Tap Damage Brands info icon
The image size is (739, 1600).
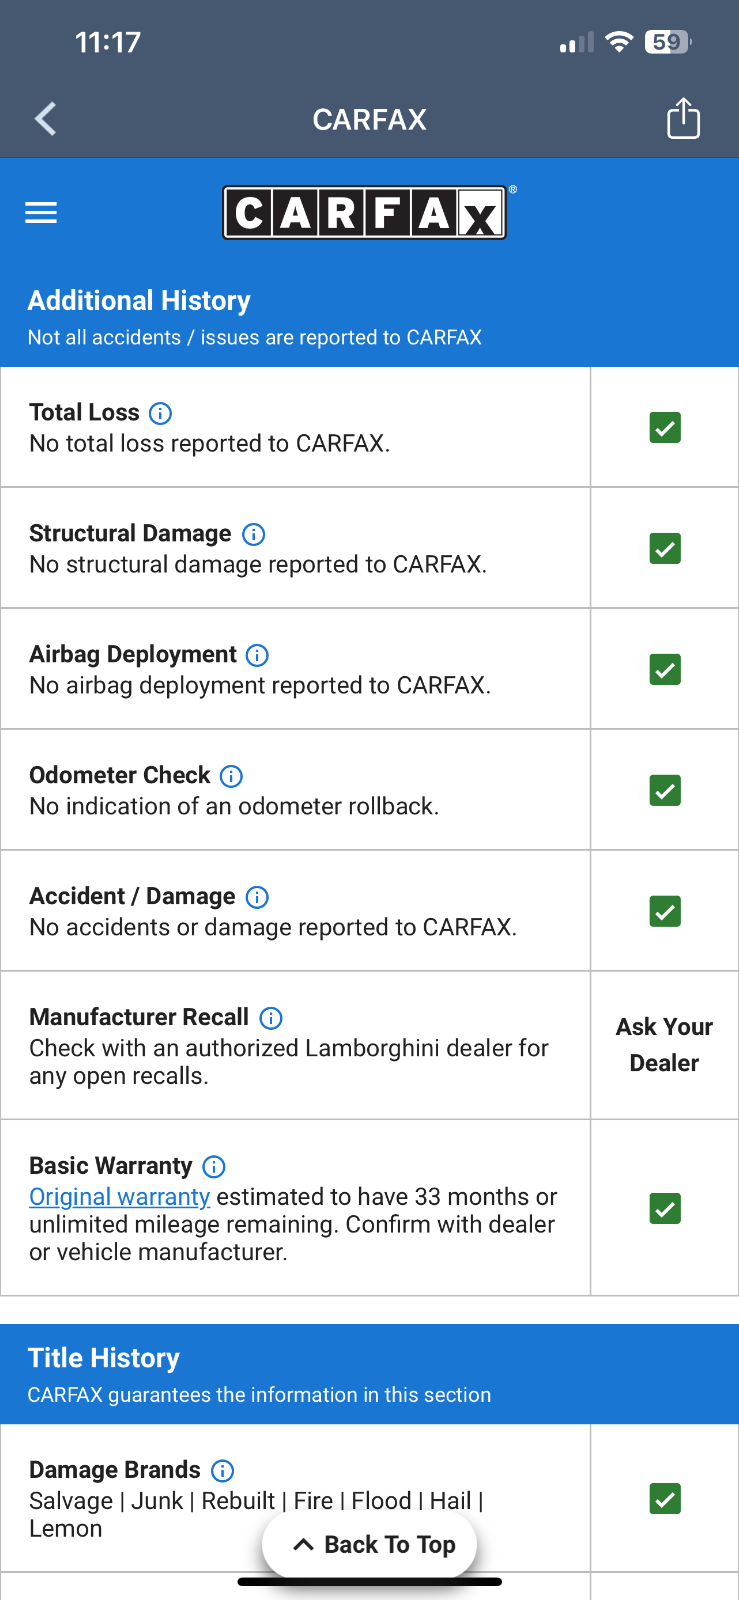click(x=223, y=1471)
